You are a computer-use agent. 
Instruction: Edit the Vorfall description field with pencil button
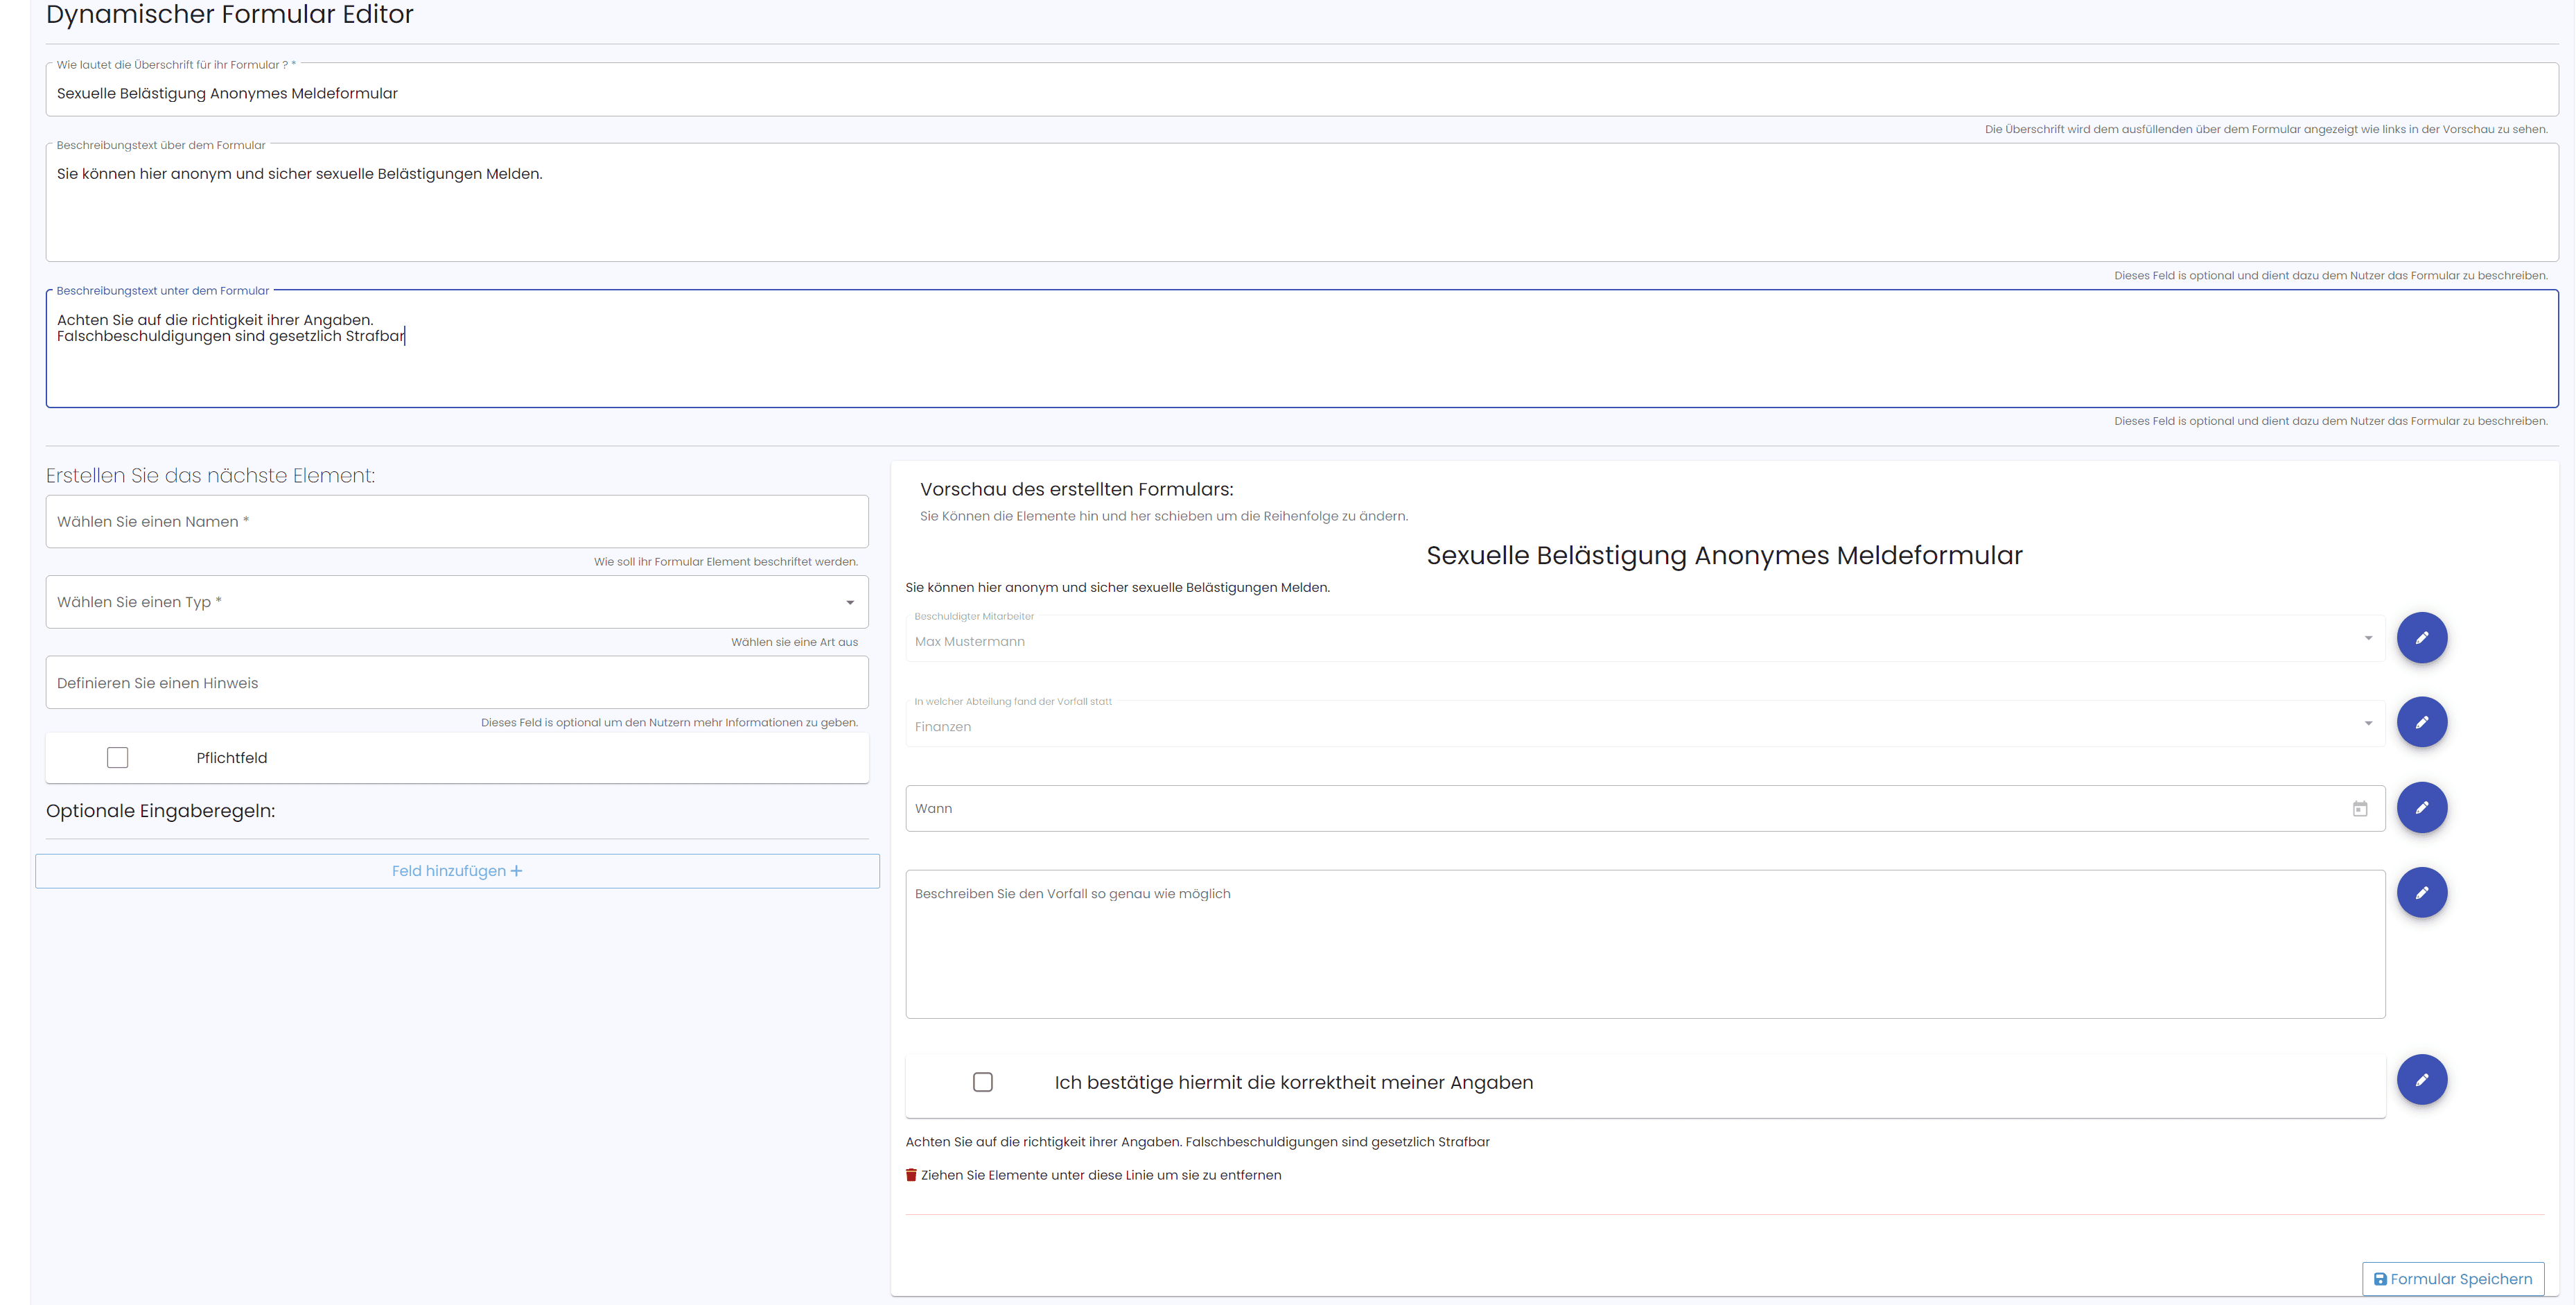pos(2421,892)
